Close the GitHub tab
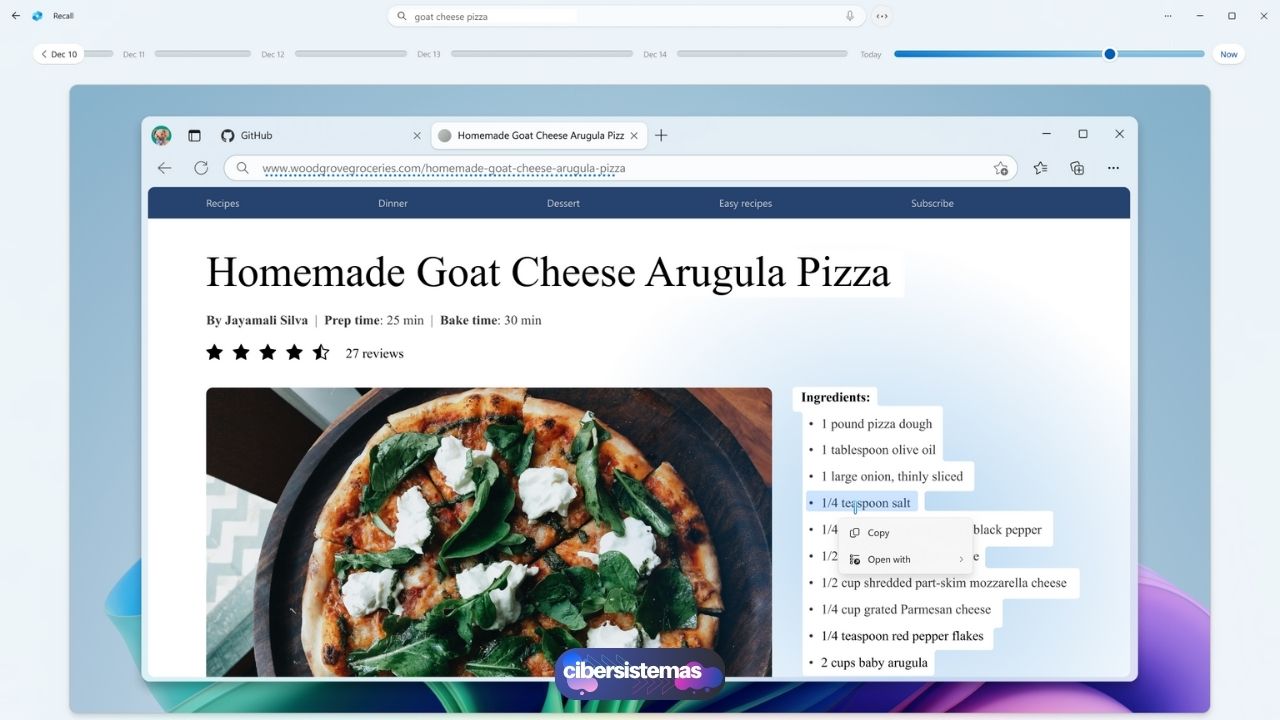The height and width of the screenshot is (720, 1280). click(x=417, y=135)
